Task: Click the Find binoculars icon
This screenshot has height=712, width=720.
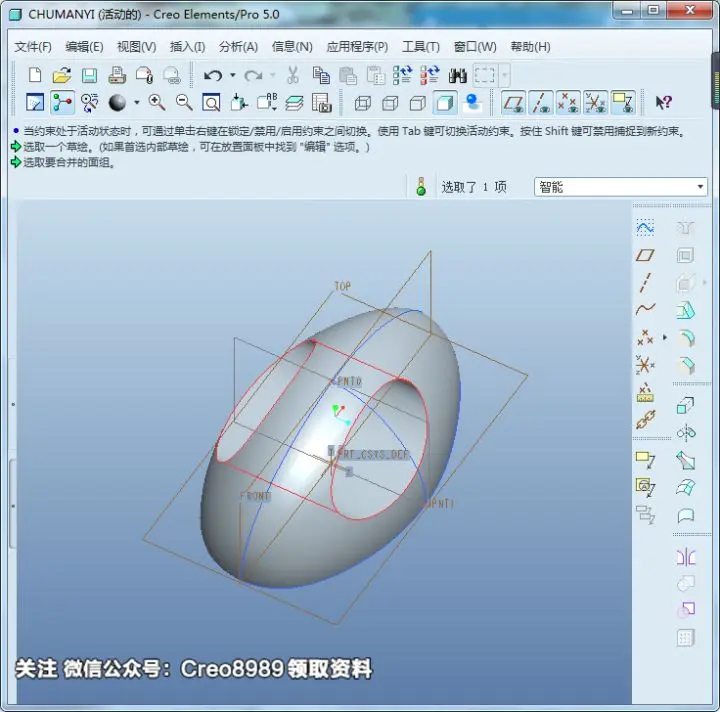Action: point(457,75)
